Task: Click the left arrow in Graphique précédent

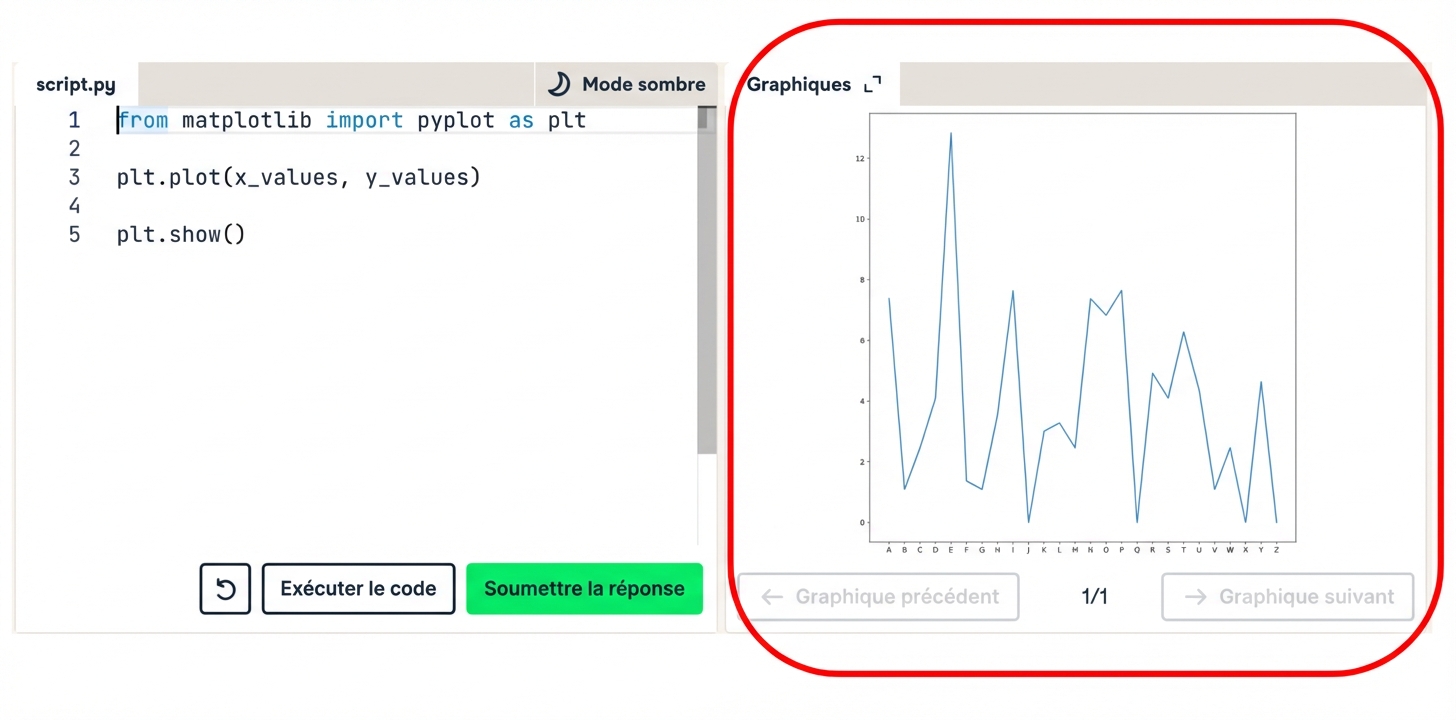Action: 772,596
